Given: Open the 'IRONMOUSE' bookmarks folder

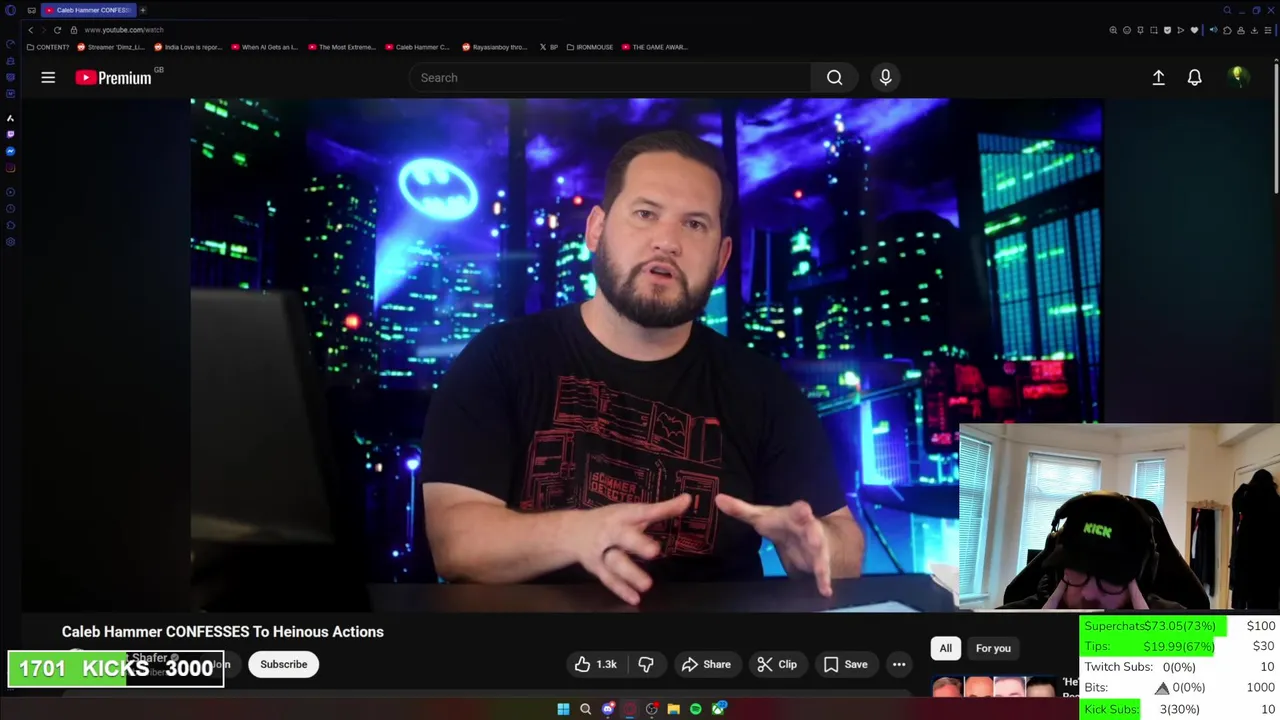Looking at the screenshot, I should click(x=590, y=47).
